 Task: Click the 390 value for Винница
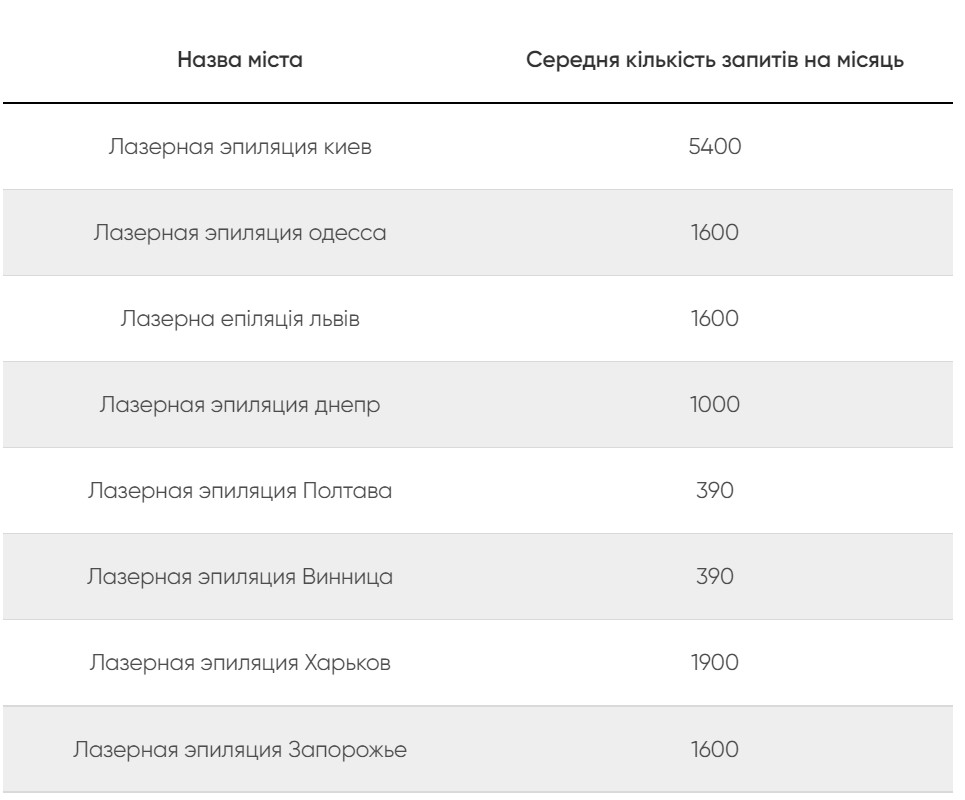pos(715,577)
